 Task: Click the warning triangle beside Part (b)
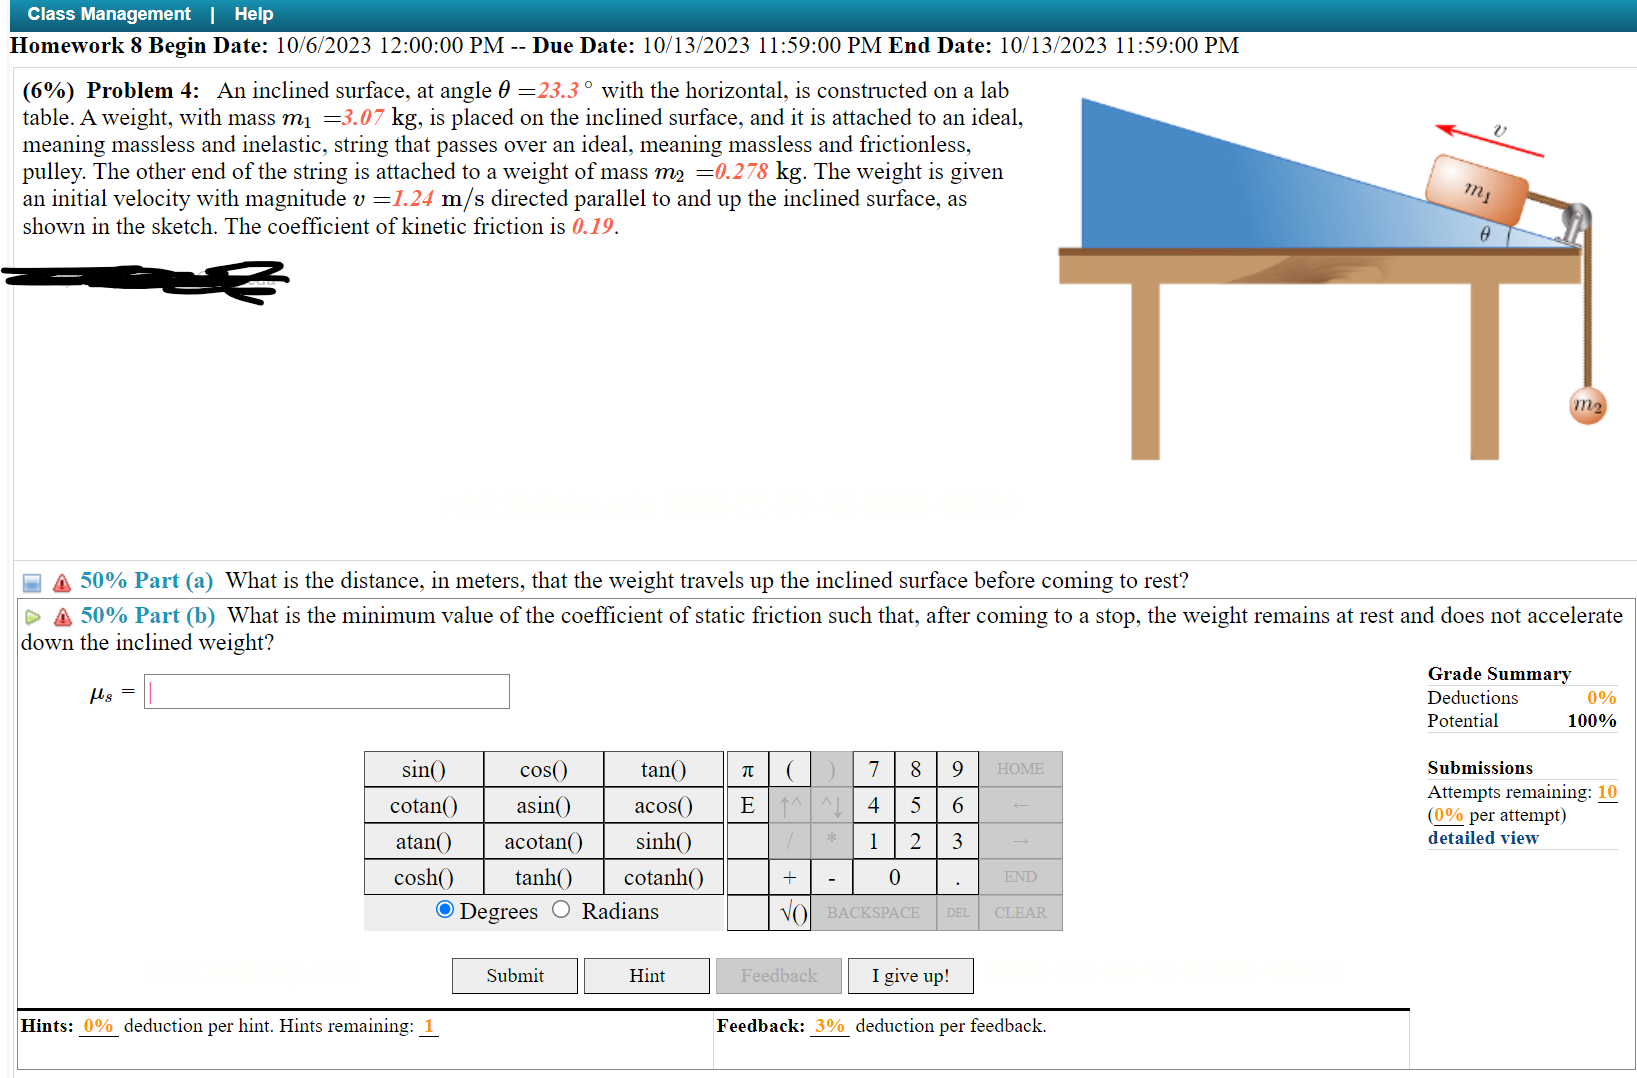click(x=62, y=616)
